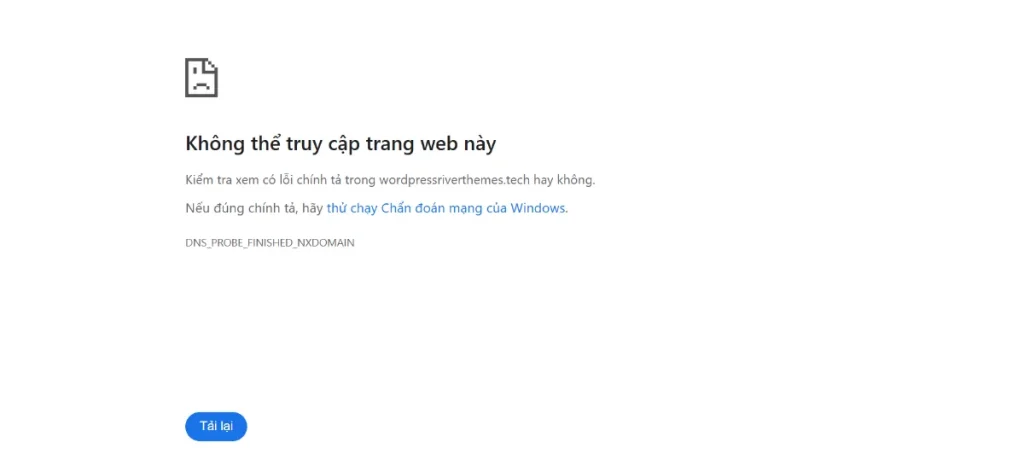Click the word 'DNS_PROBE' in the error code

coord(214,242)
